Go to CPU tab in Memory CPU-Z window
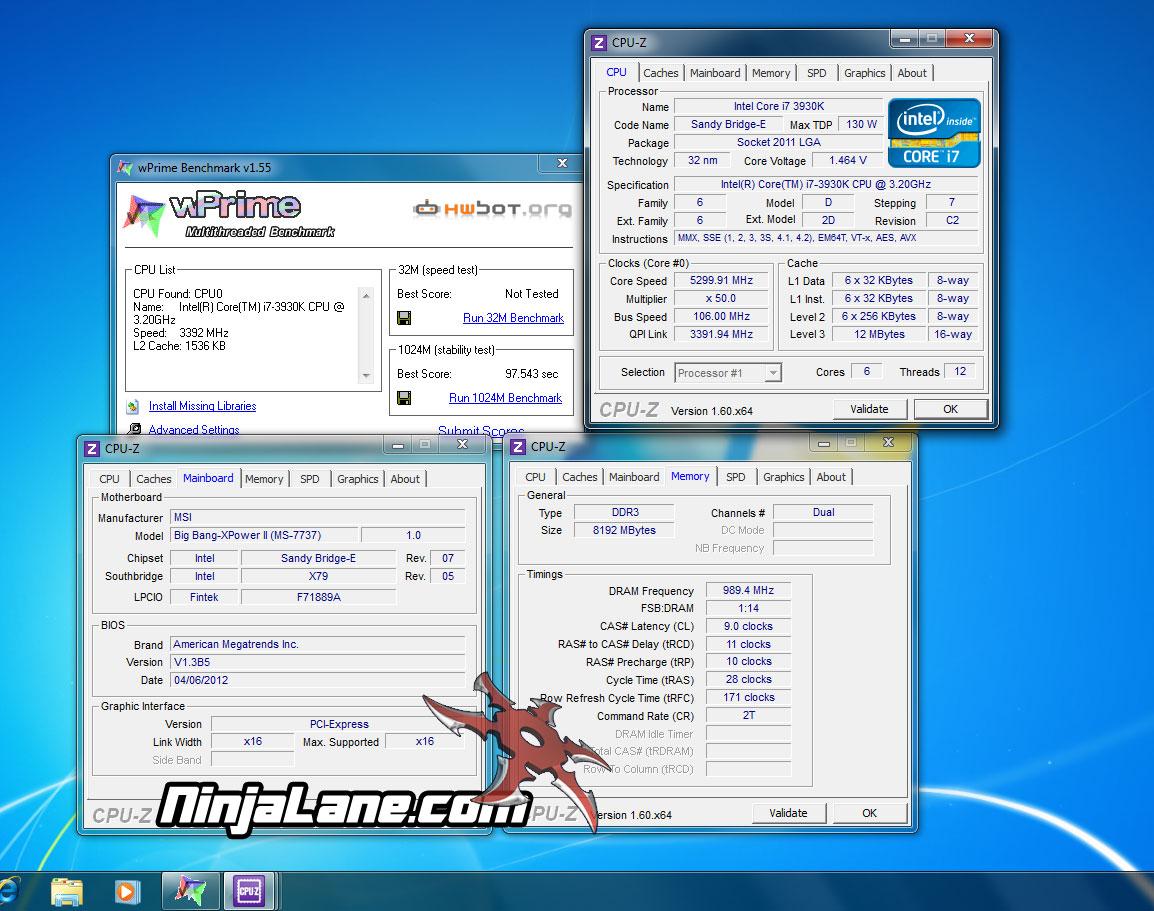 [x=535, y=477]
